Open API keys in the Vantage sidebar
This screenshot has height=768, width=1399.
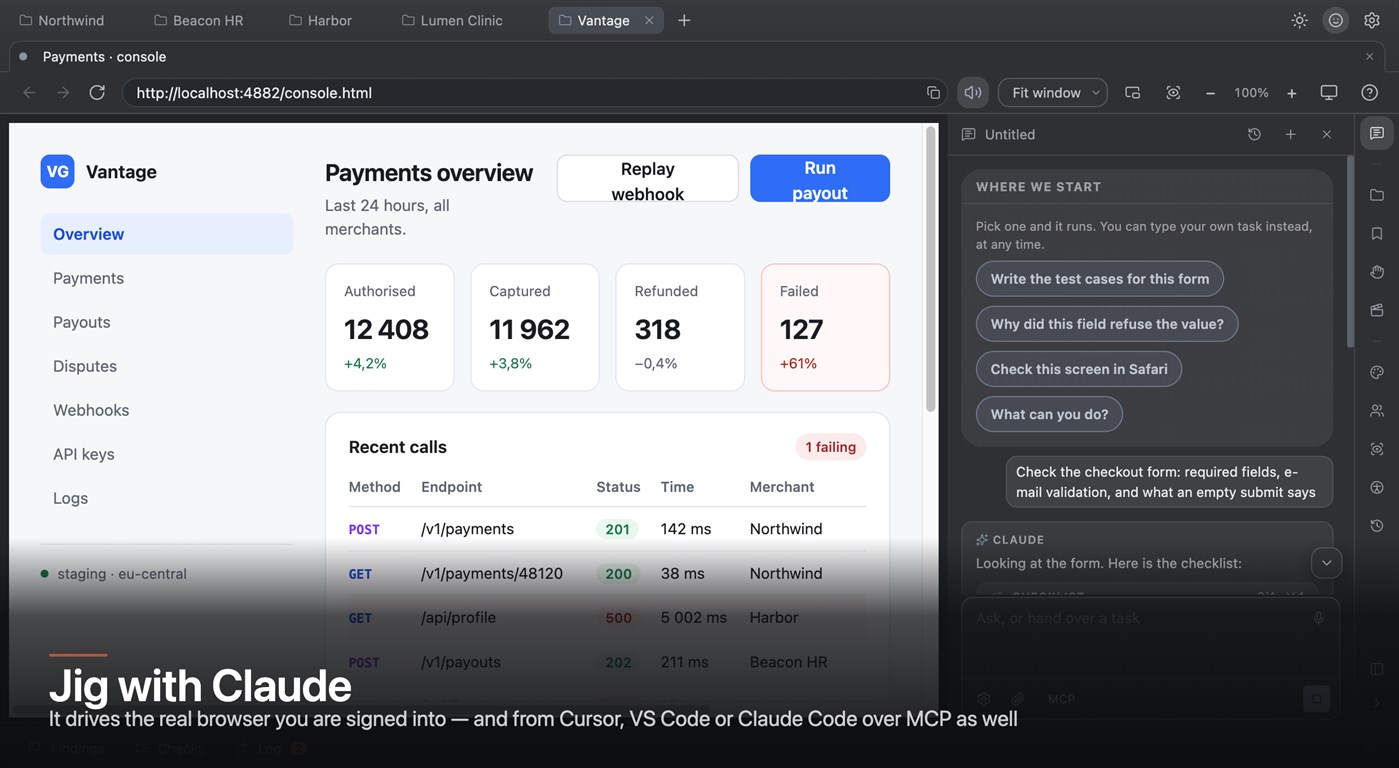[167, 454]
